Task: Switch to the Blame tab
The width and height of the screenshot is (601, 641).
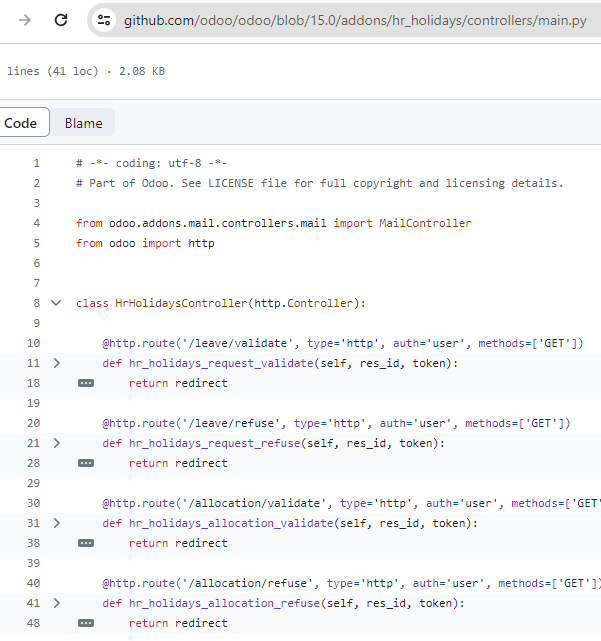Action: tap(83, 123)
